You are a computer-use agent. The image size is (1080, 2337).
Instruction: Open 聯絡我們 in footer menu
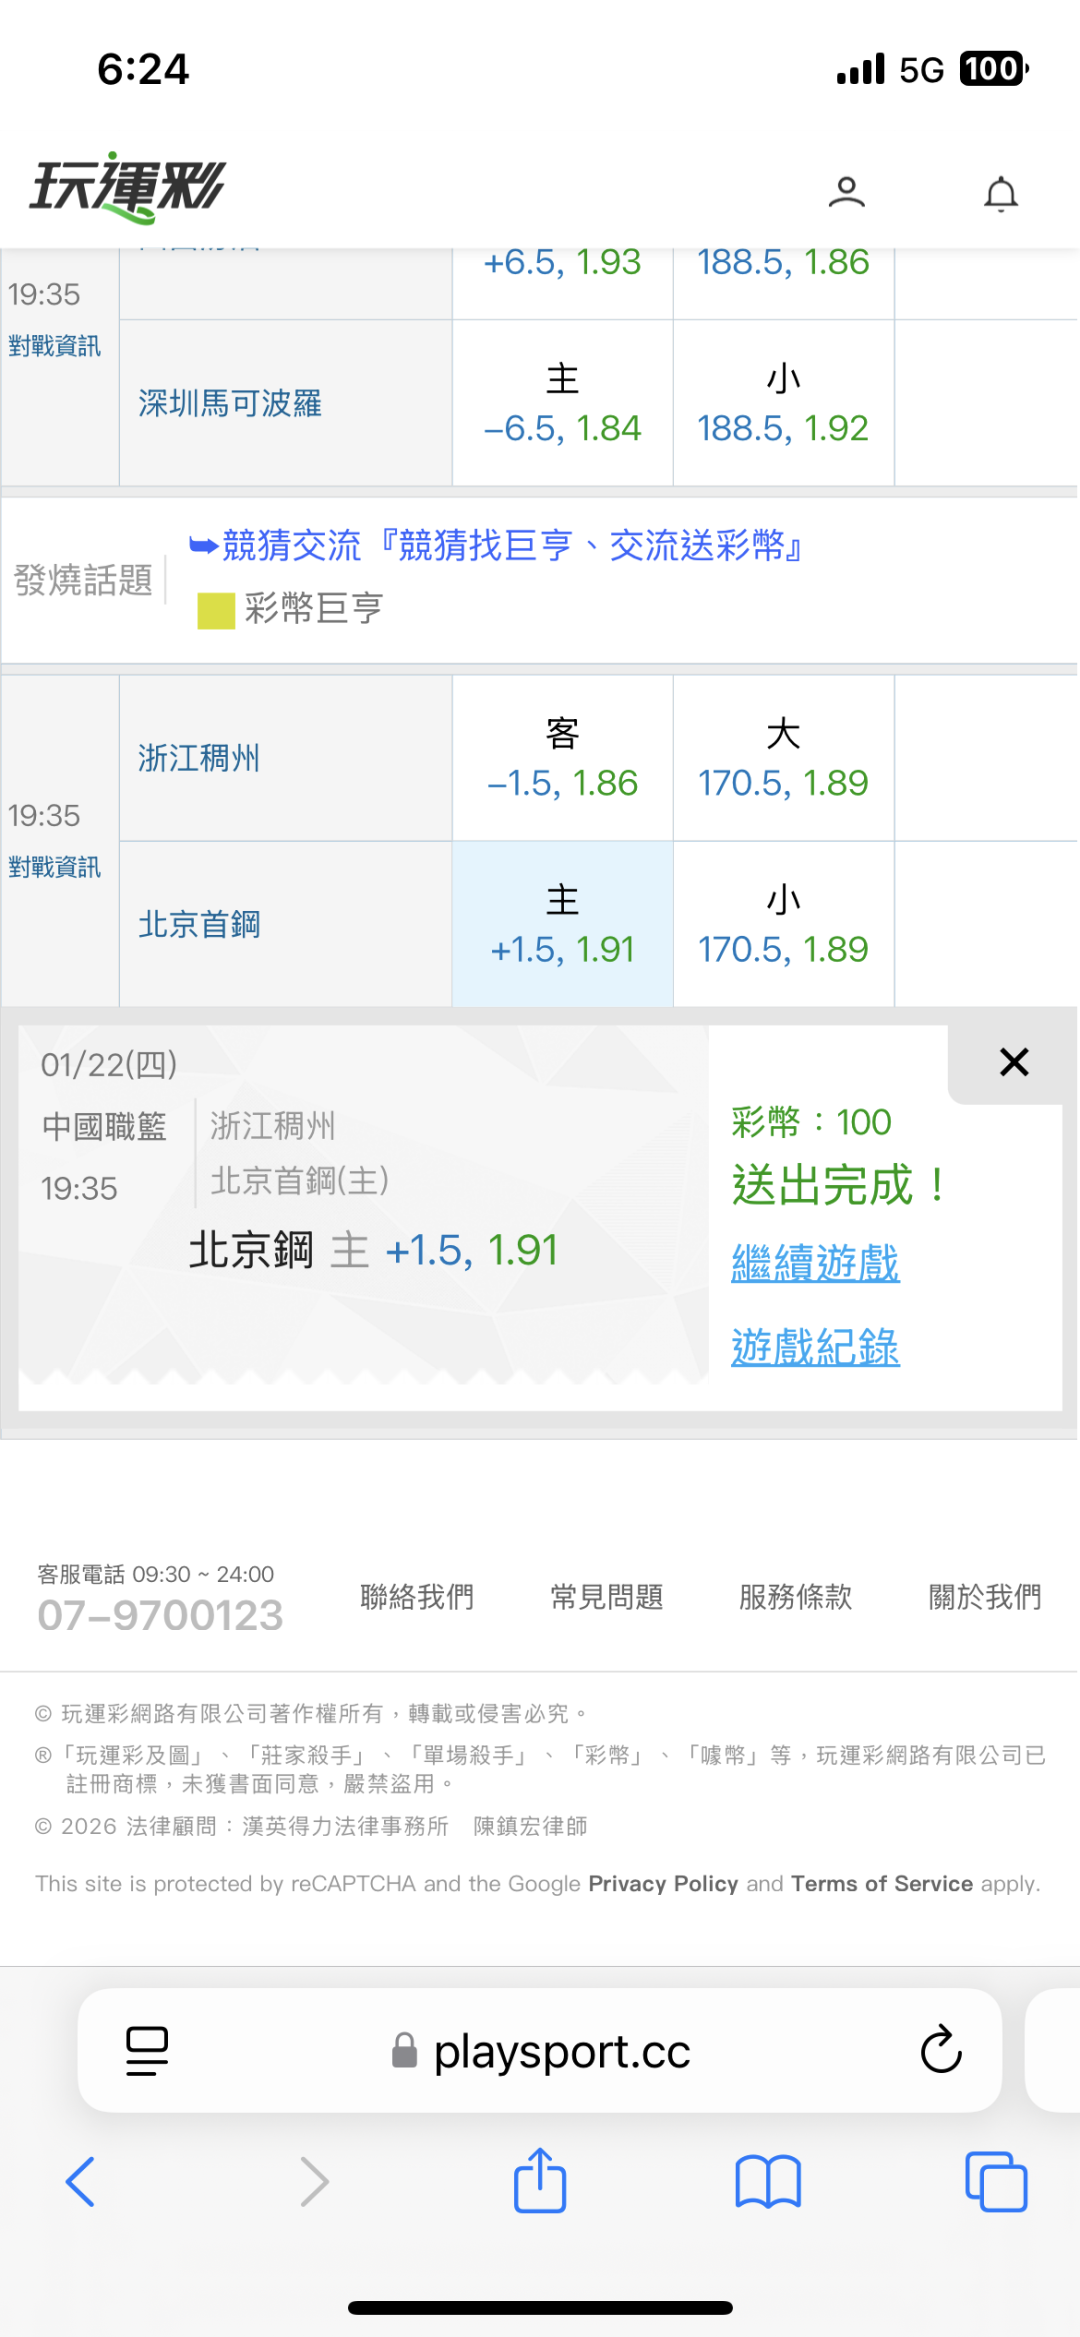point(417,1597)
